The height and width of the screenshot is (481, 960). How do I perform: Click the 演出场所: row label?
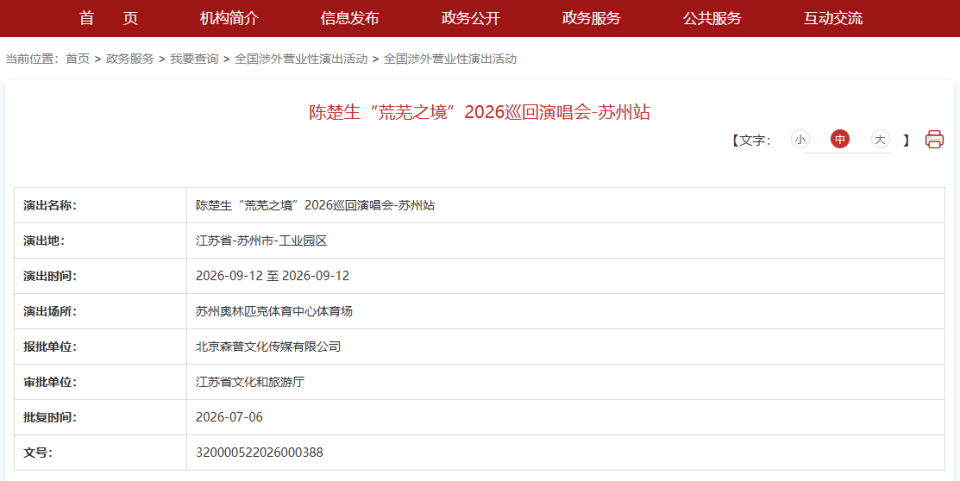click(x=50, y=311)
